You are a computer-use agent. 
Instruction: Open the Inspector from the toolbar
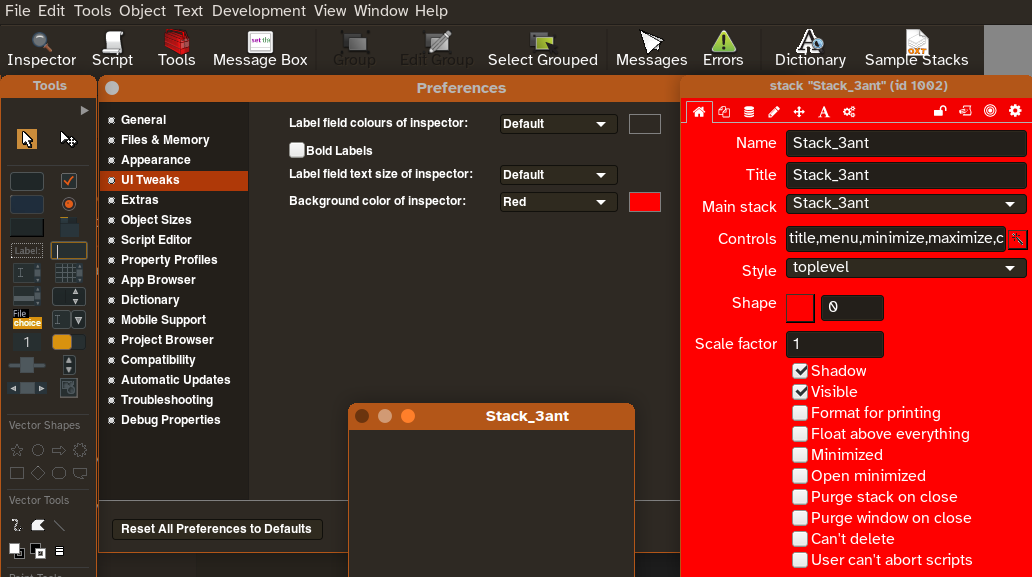41,50
